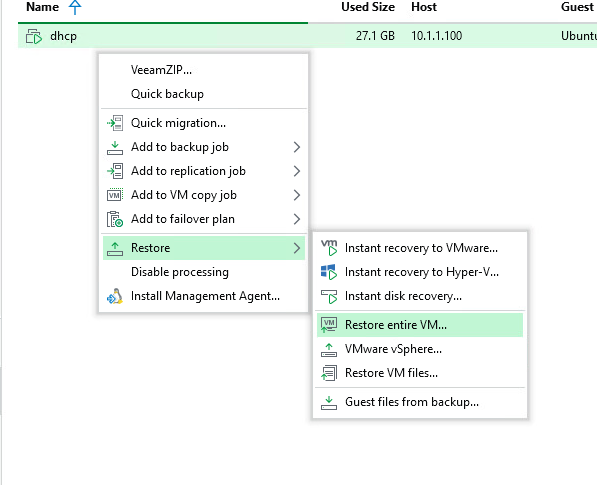The image size is (597, 485).
Task: Click the dhcp VM icon
Action: (x=34, y=36)
